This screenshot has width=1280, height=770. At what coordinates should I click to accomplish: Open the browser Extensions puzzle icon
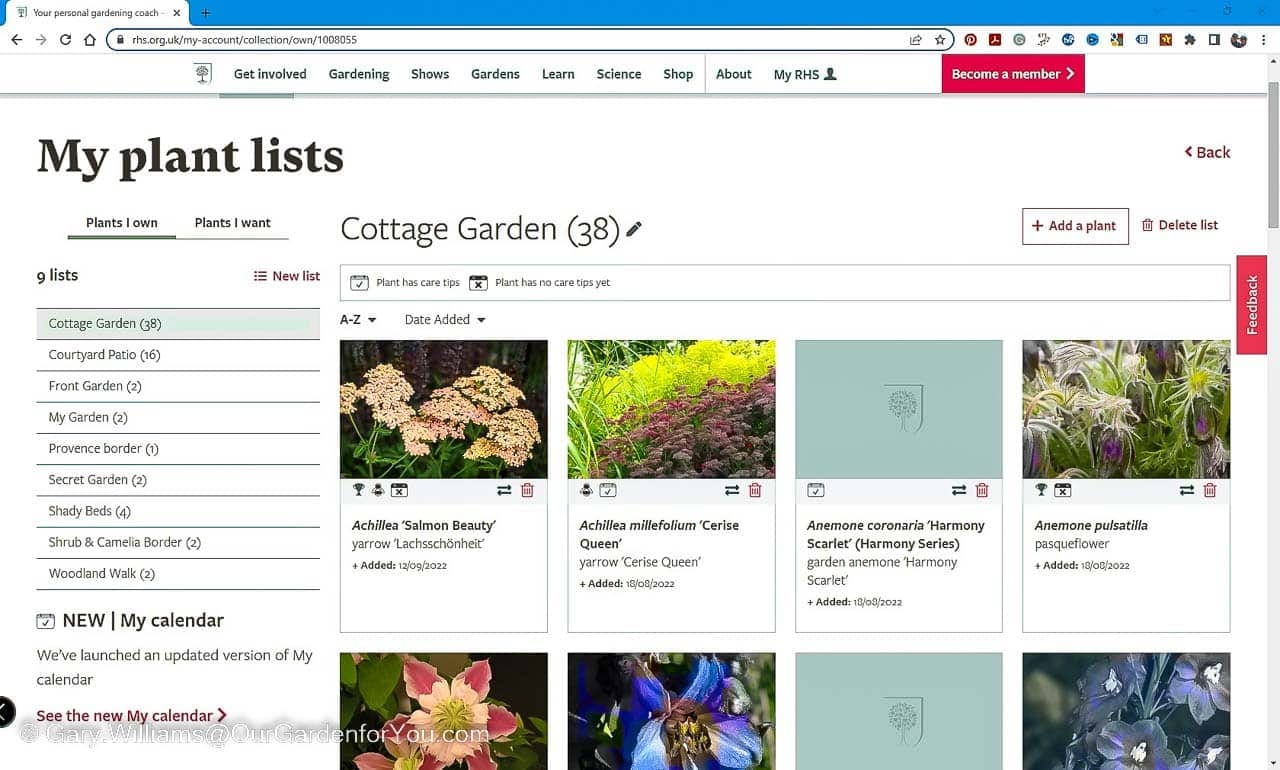click(1190, 40)
